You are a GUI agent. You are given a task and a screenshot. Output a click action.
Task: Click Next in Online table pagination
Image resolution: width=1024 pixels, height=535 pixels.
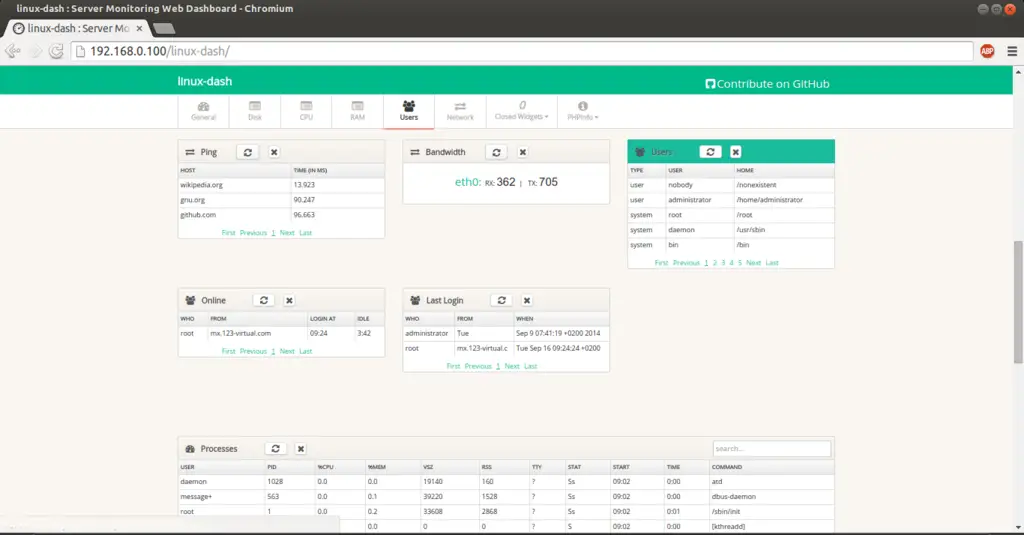click(x=287, y=351)
